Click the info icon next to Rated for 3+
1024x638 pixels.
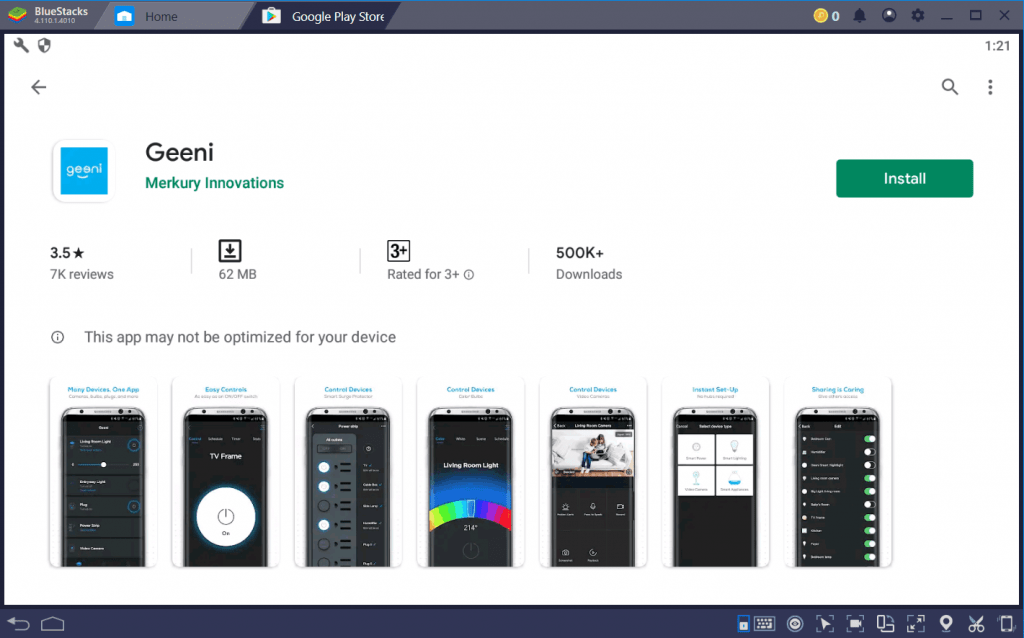(x=469, y=275)
